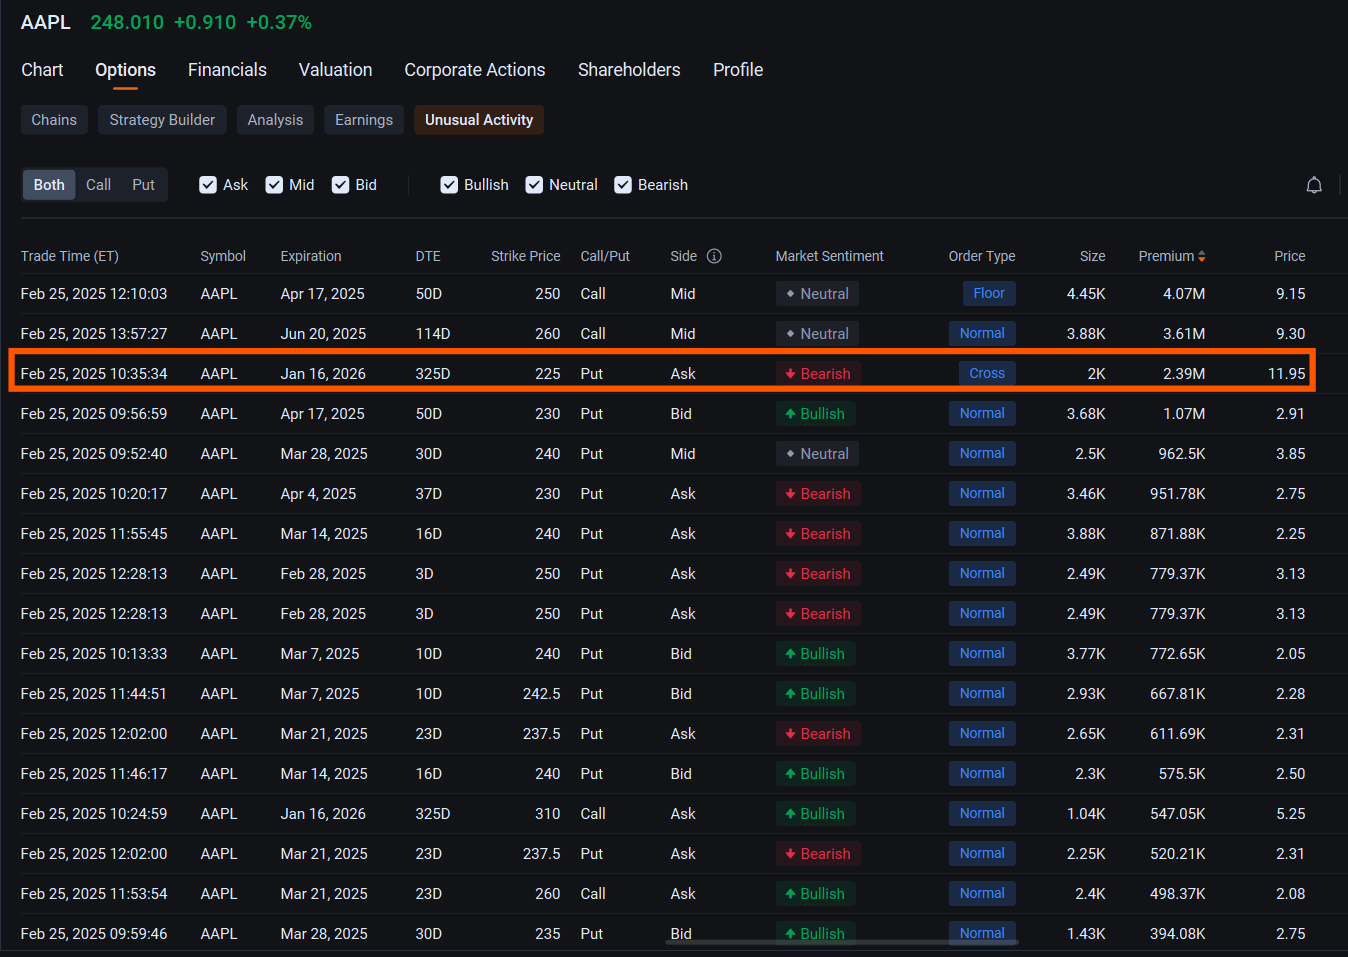This screenshot has width=1348, height=957.
Task: Click the alert bell icon
Action: coord(1314,185)
